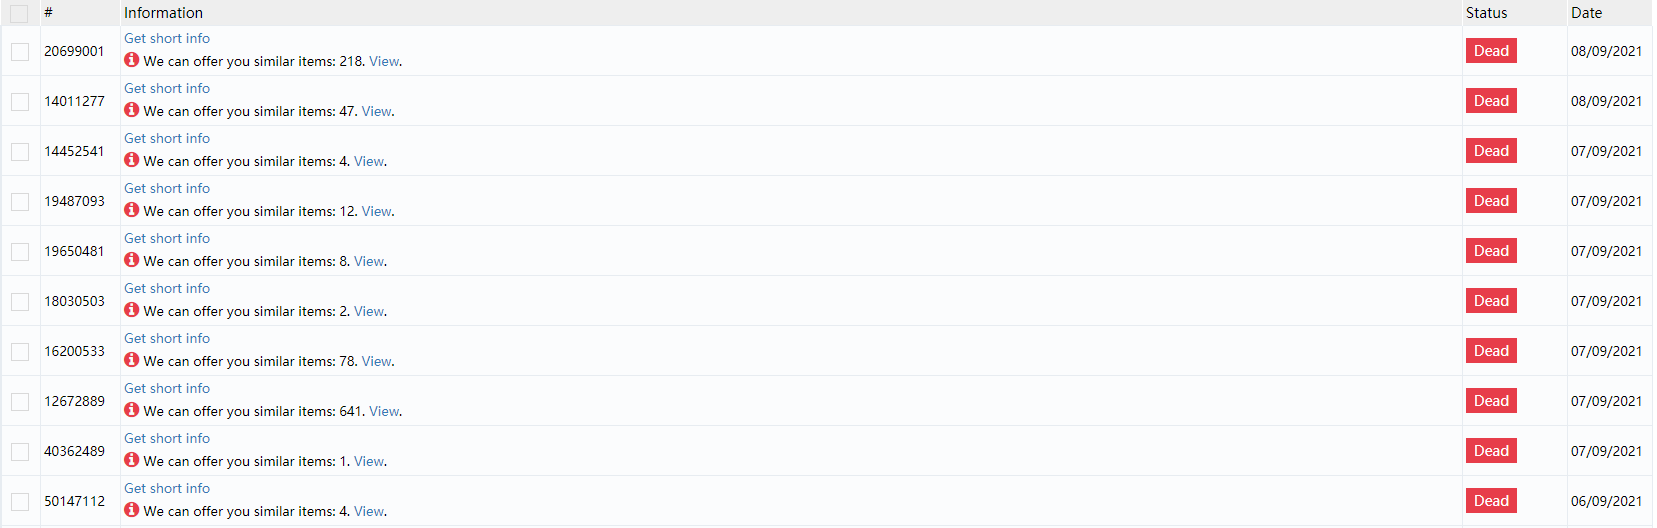Click the Dead status label for 14011277
The image size is (1657, 528).
click(1490, 101)
